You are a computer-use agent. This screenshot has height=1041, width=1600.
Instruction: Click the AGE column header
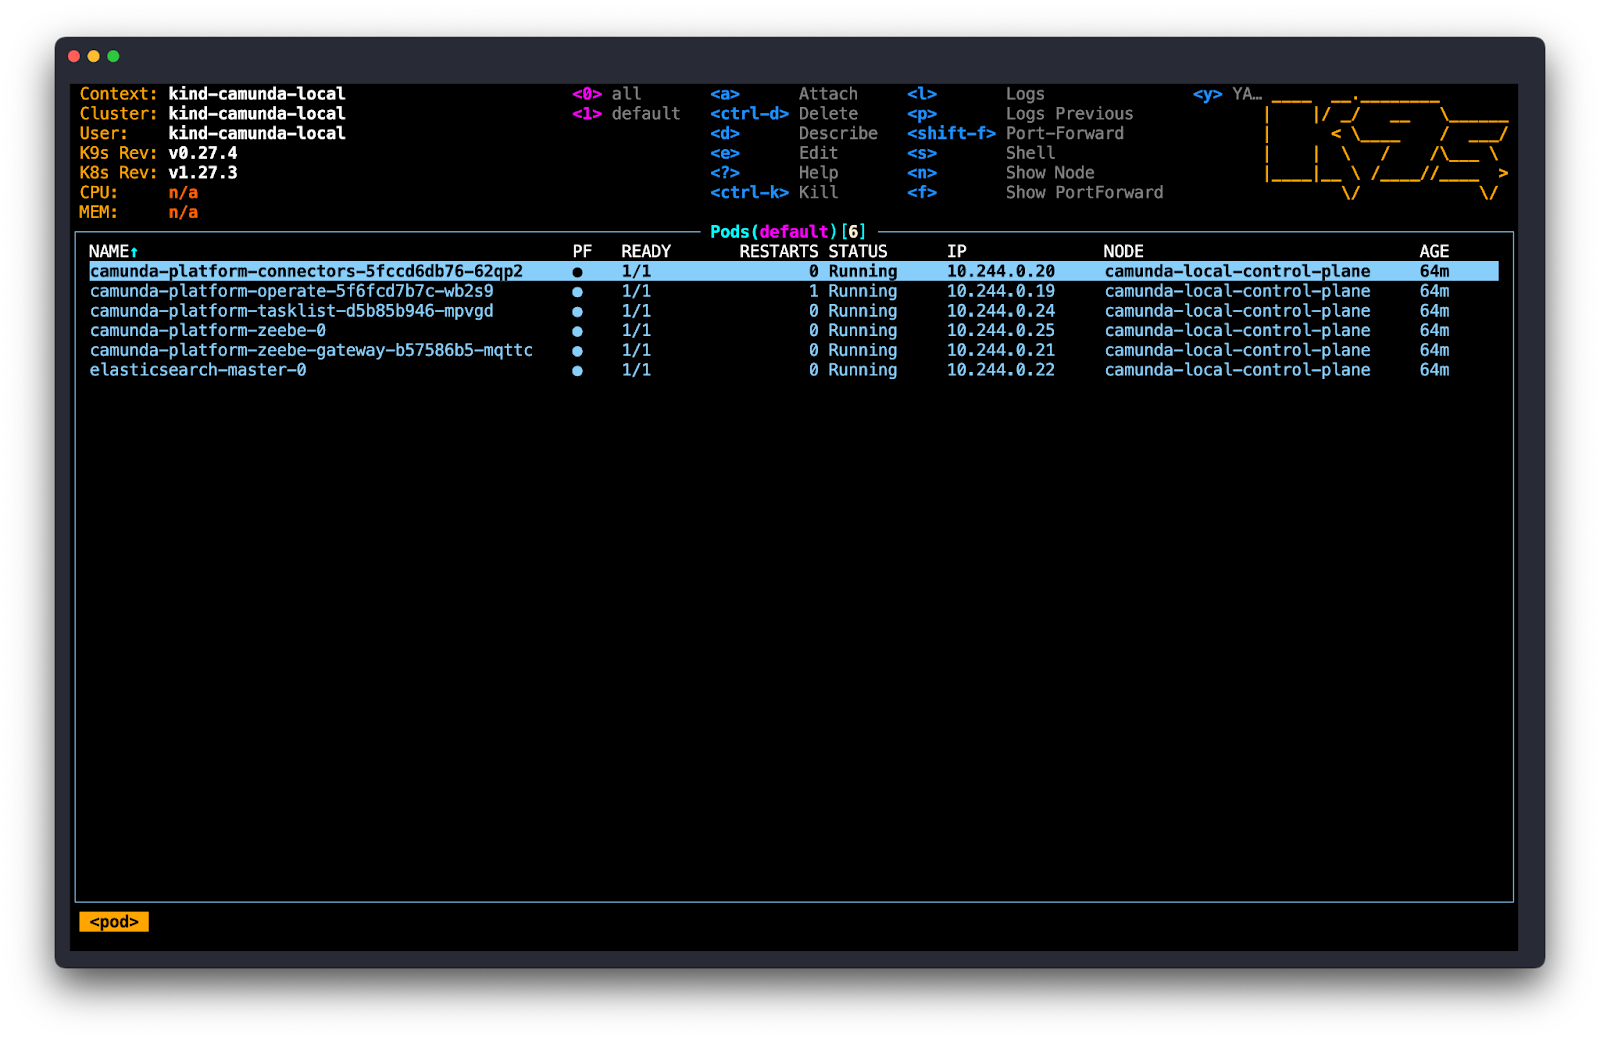(x=1434, y=251)
